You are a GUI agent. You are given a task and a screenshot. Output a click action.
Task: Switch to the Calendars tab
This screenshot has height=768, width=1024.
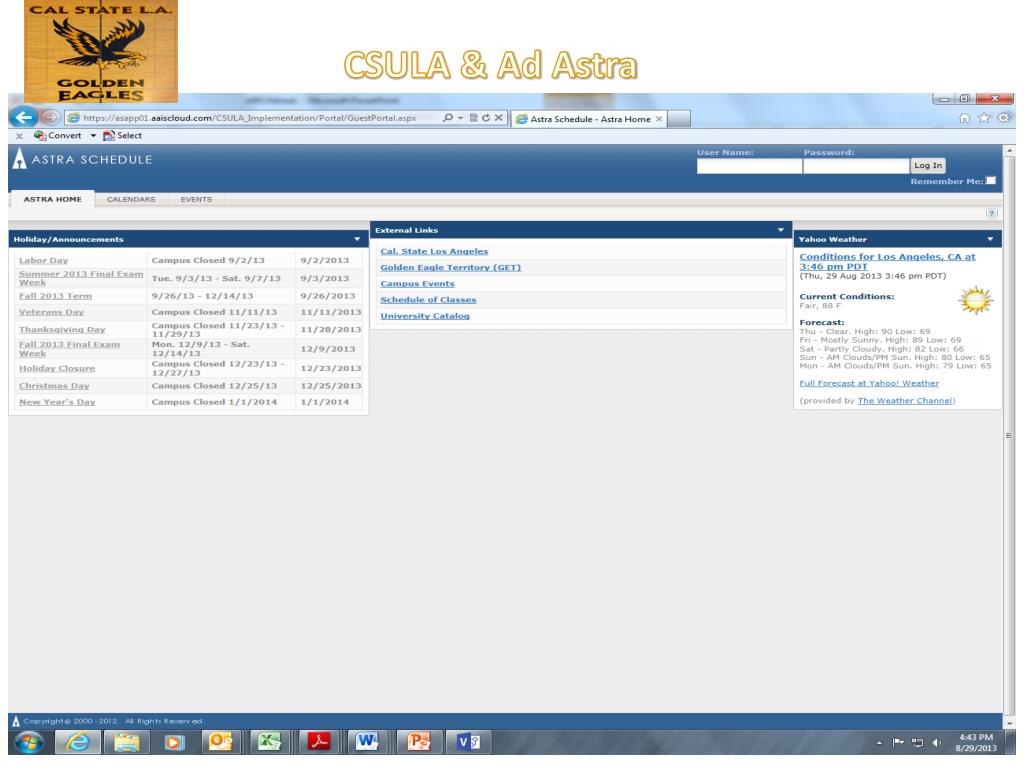131,199
